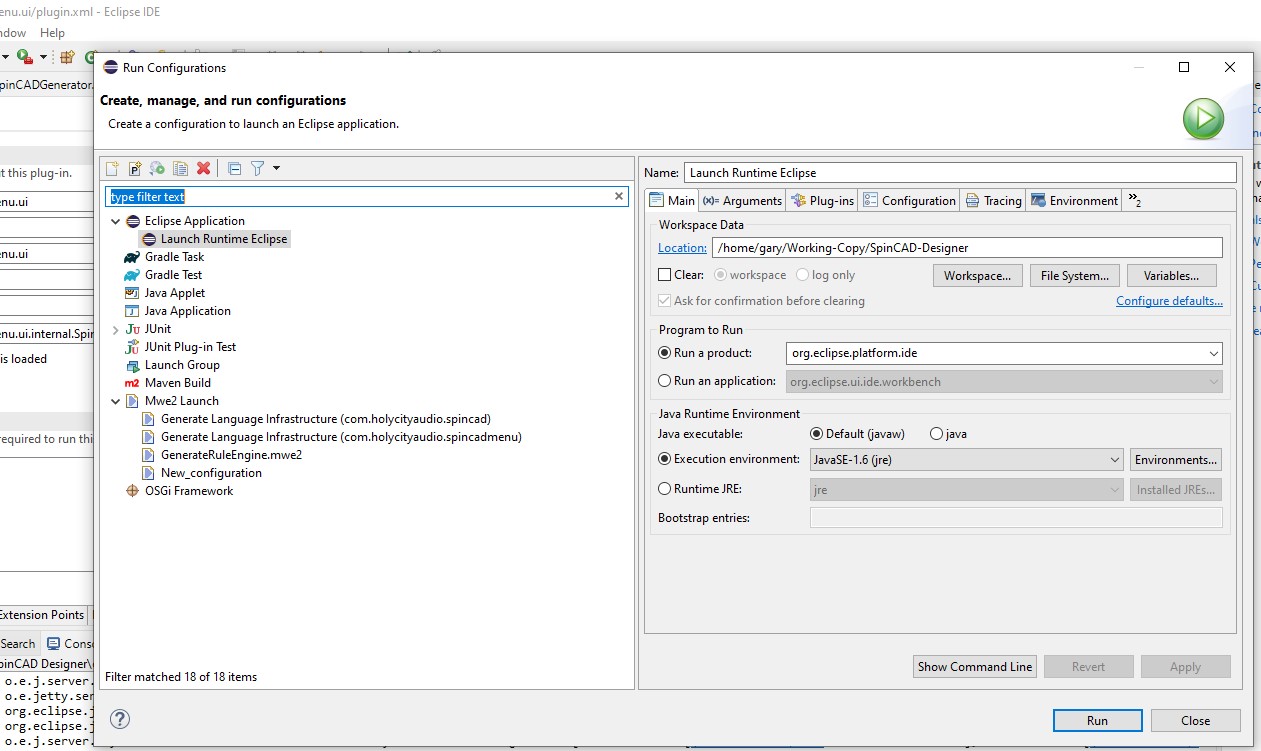This screenshot has width=1261, height=751.
Task: Select the Gradle Test entry
Action: click(173, 275)
